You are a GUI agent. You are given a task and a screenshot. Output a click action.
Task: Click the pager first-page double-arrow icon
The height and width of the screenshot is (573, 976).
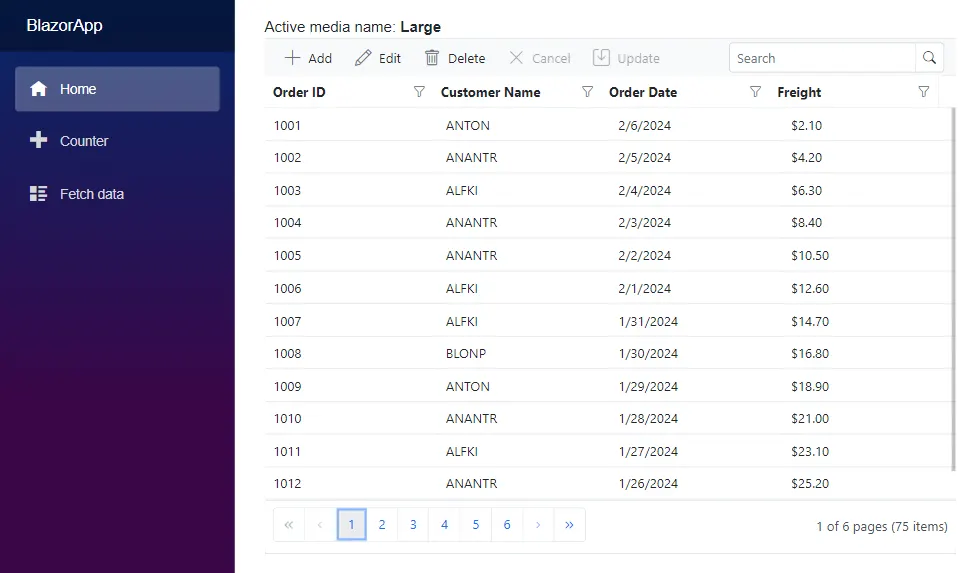coord(289,524)
